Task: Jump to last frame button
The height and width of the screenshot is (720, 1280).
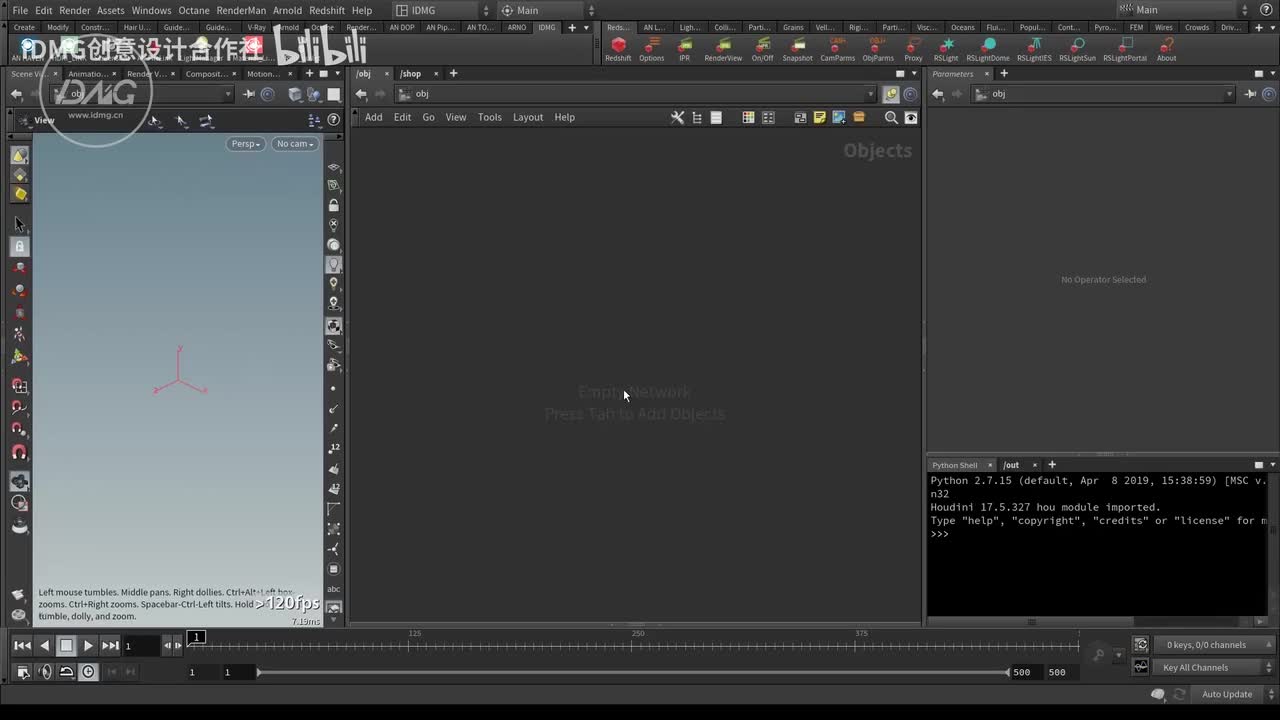Action: 110,646
